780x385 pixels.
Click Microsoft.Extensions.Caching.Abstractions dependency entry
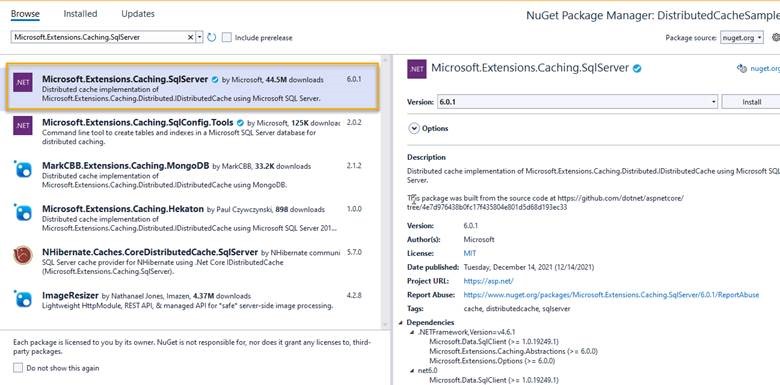click(513, 351)
